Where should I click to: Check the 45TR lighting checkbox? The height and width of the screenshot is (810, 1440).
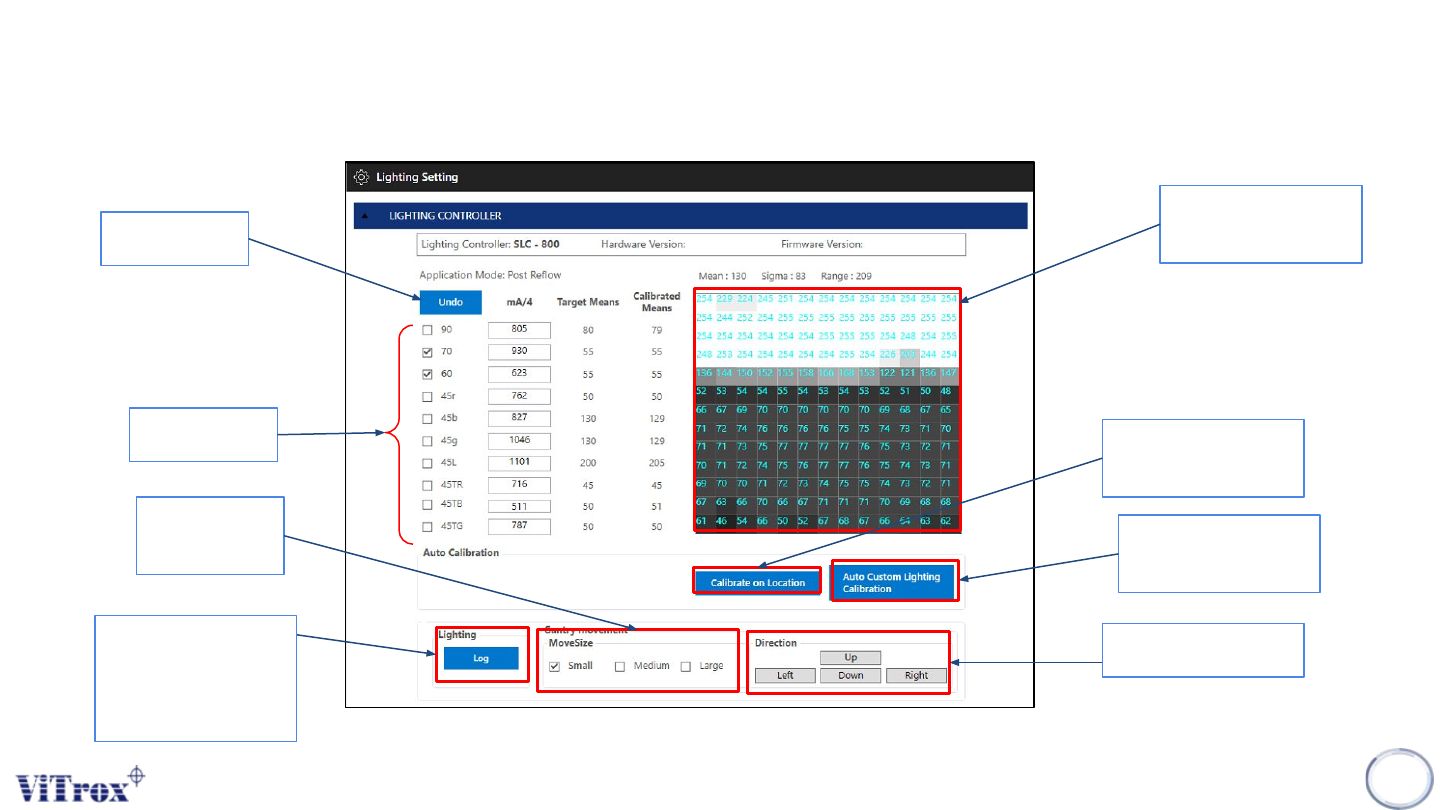tap(427, 484)
